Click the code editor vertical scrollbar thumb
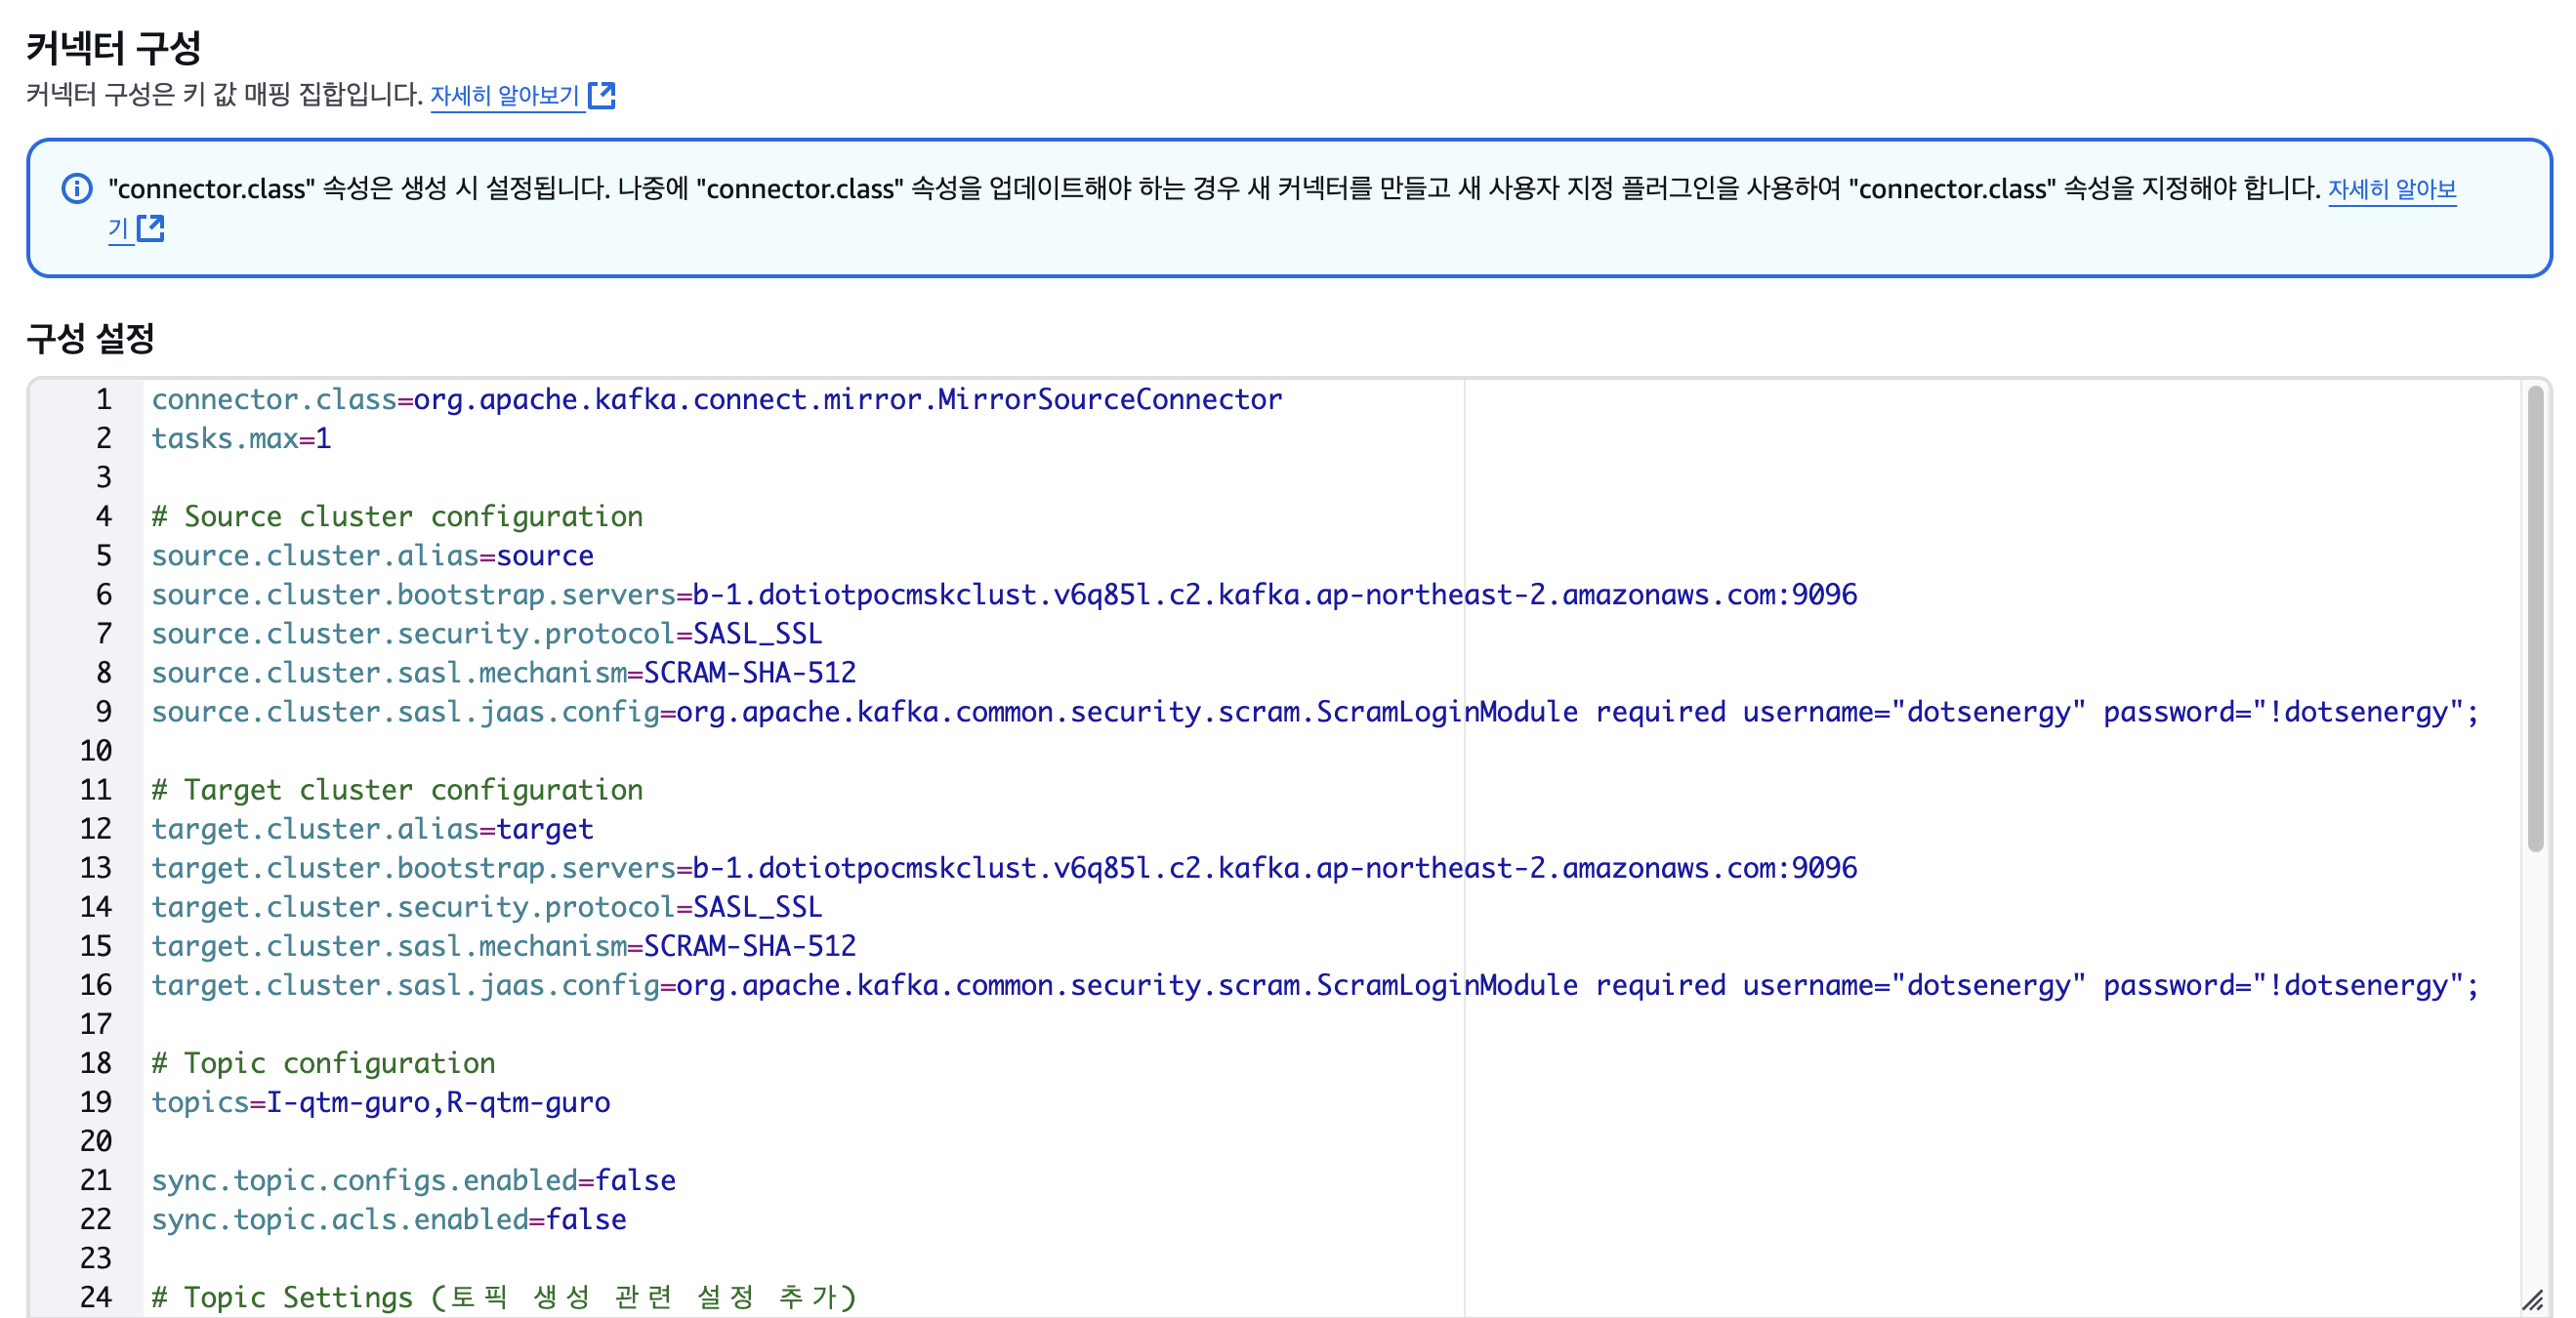Screen dimensions: 2576x1318 point(2534,620)
